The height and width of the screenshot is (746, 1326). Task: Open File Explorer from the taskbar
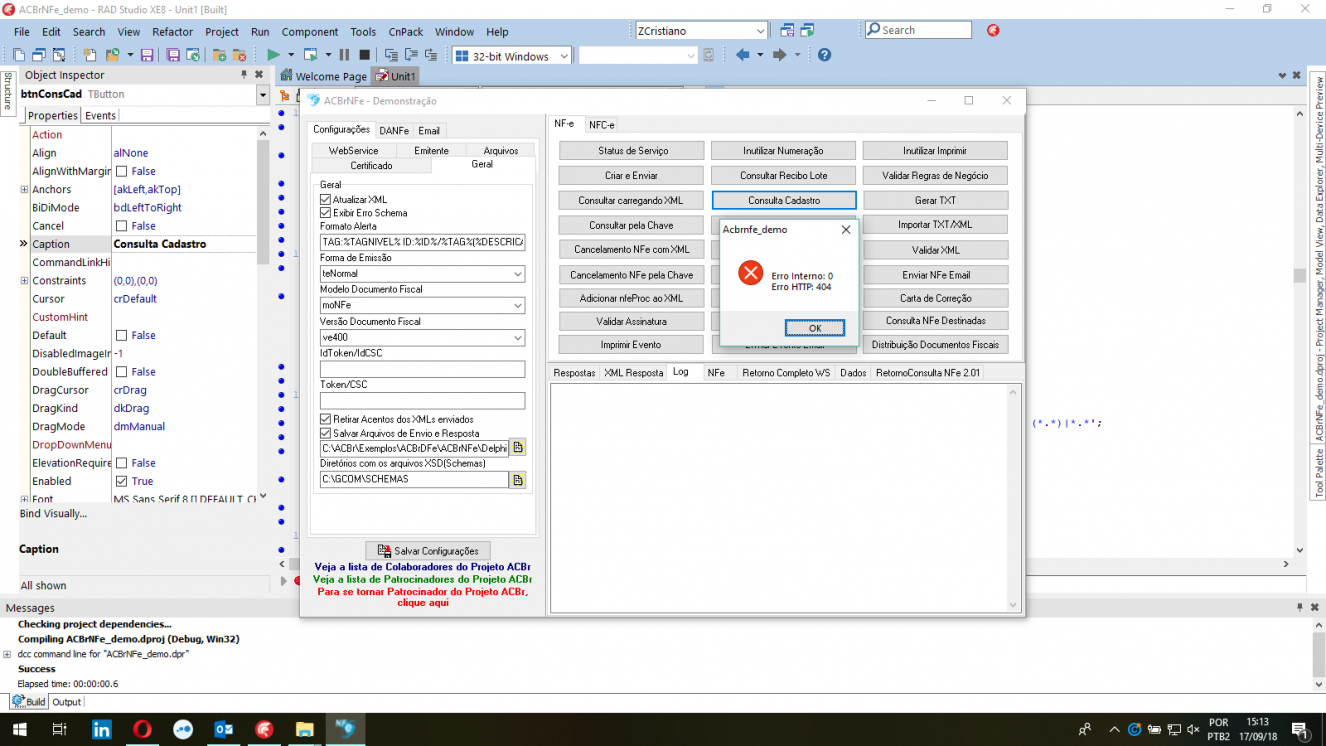tap(304, 729)
